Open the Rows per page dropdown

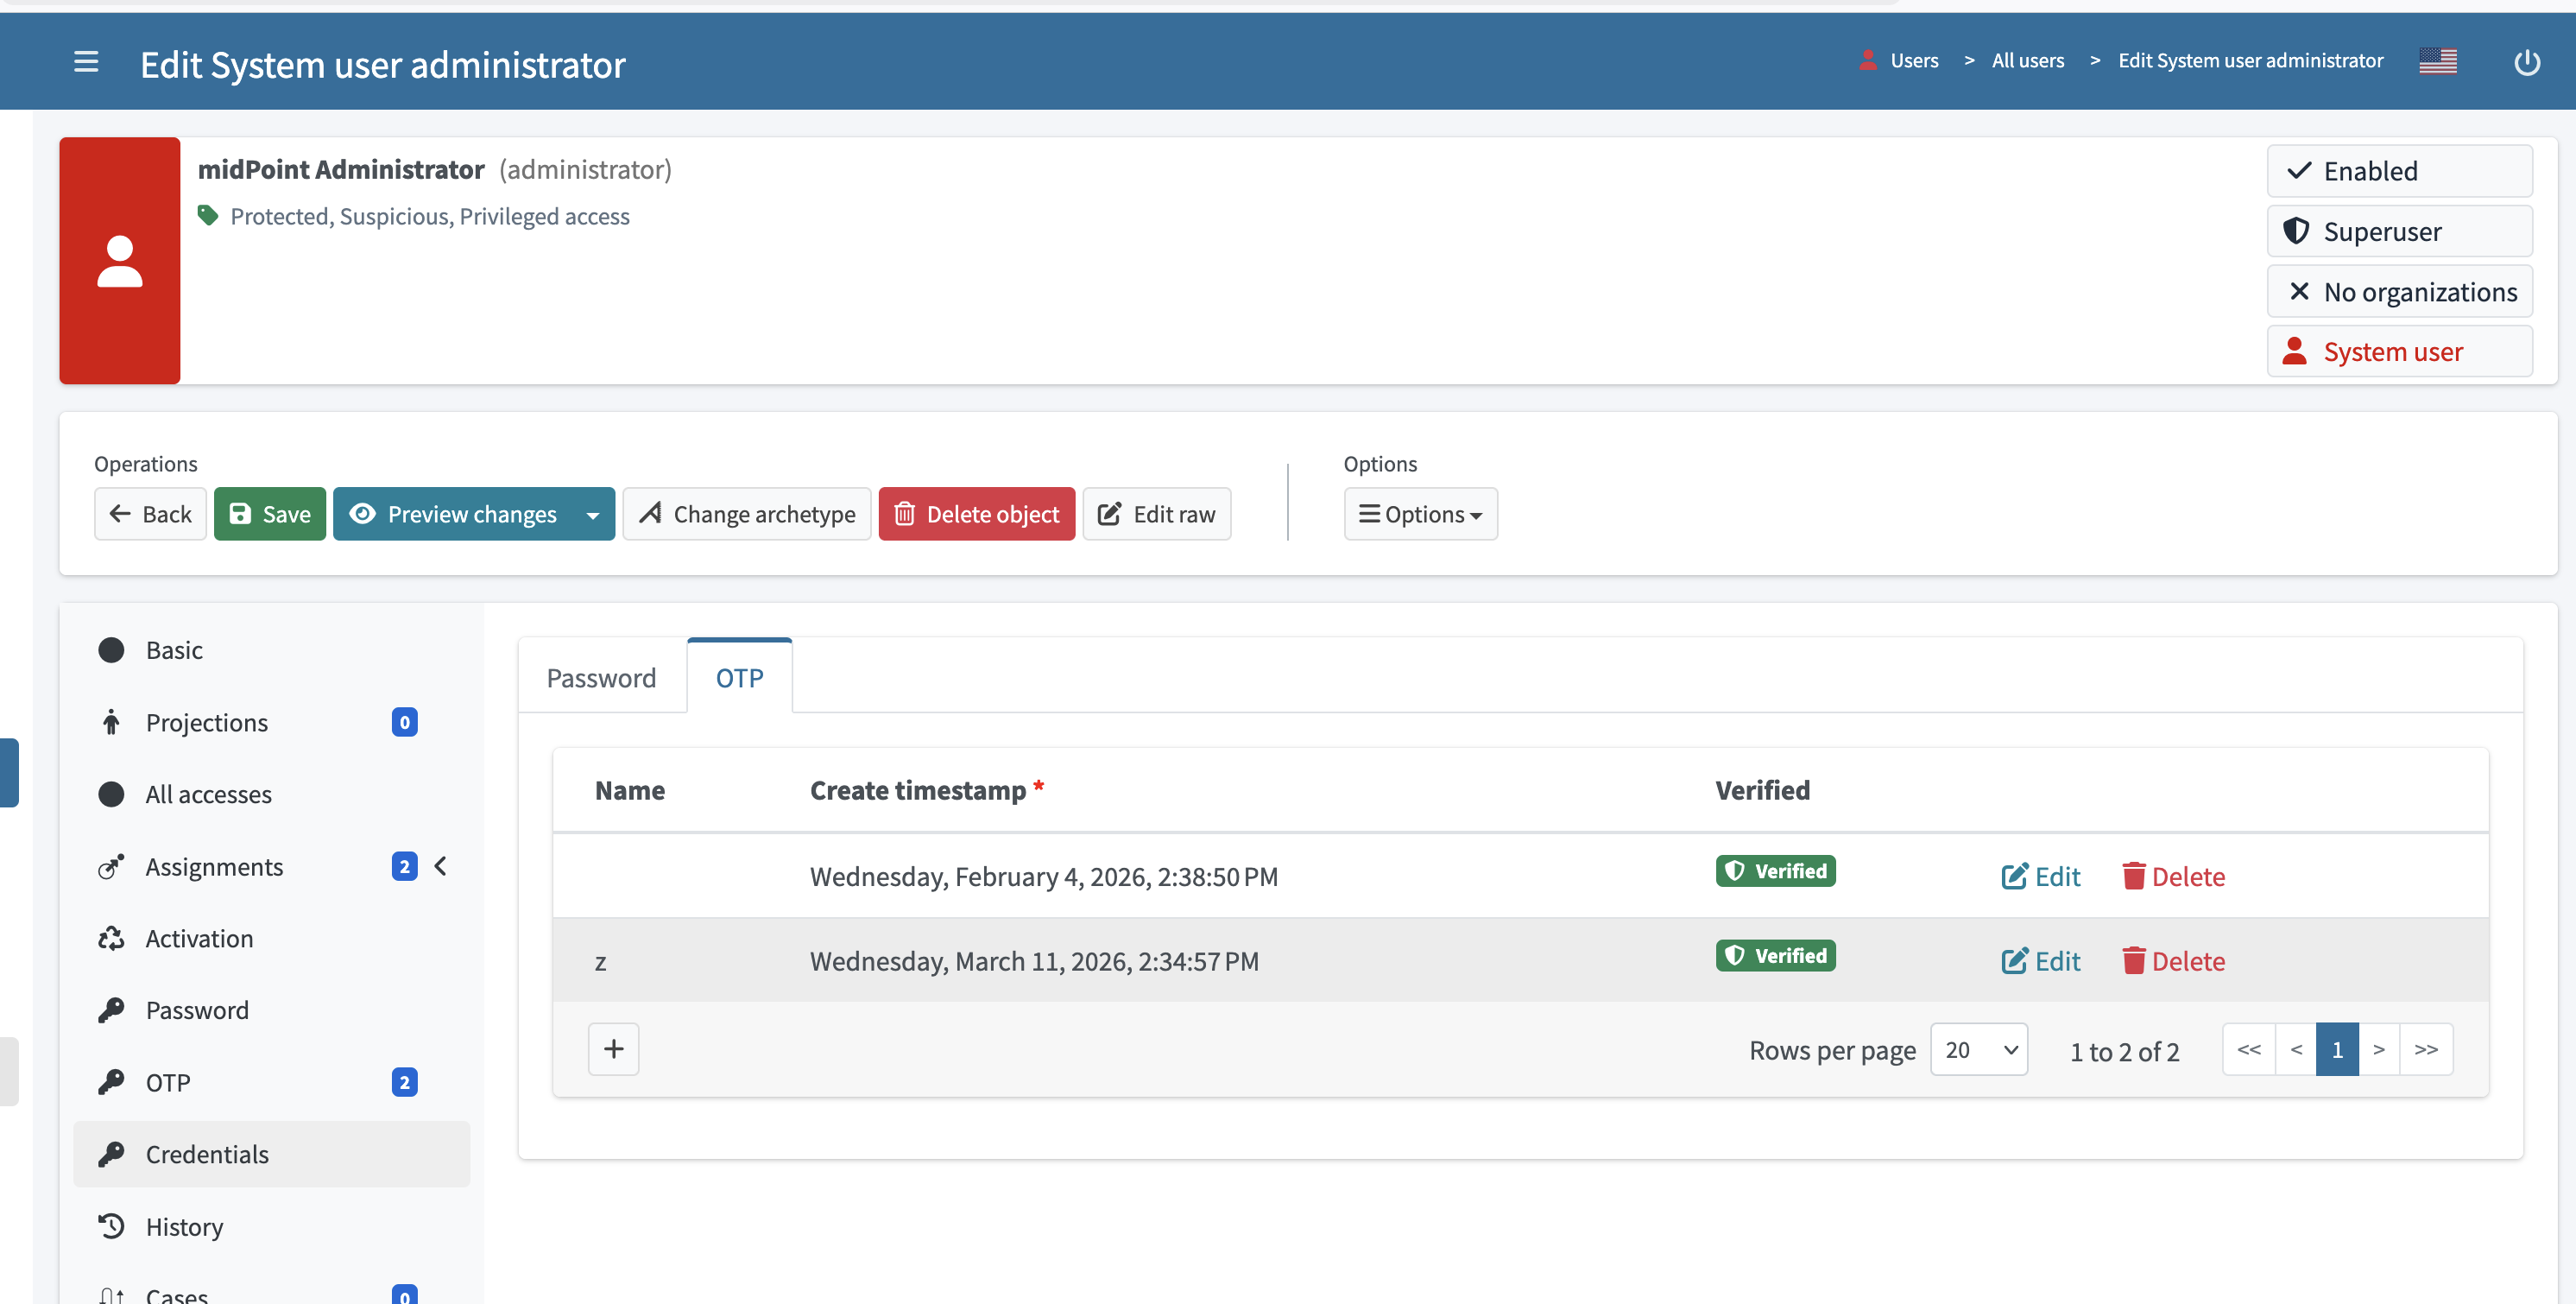tap(1979, 1049)
